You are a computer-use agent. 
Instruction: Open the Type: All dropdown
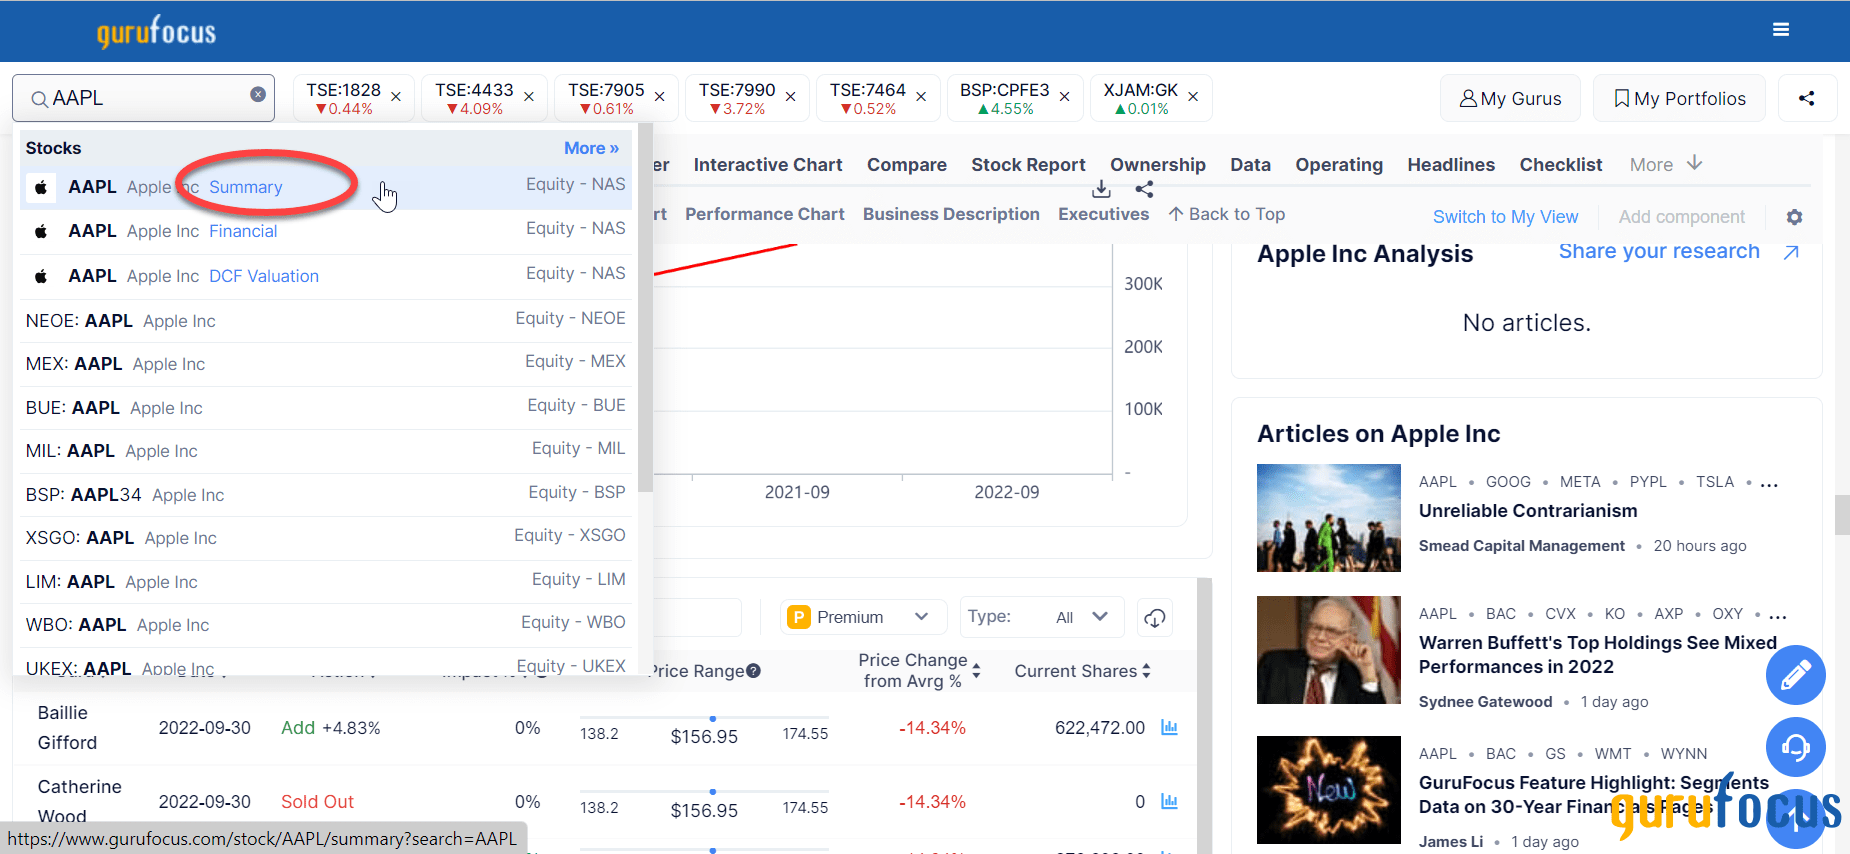pyautogui.click(x=1042, y=617)
